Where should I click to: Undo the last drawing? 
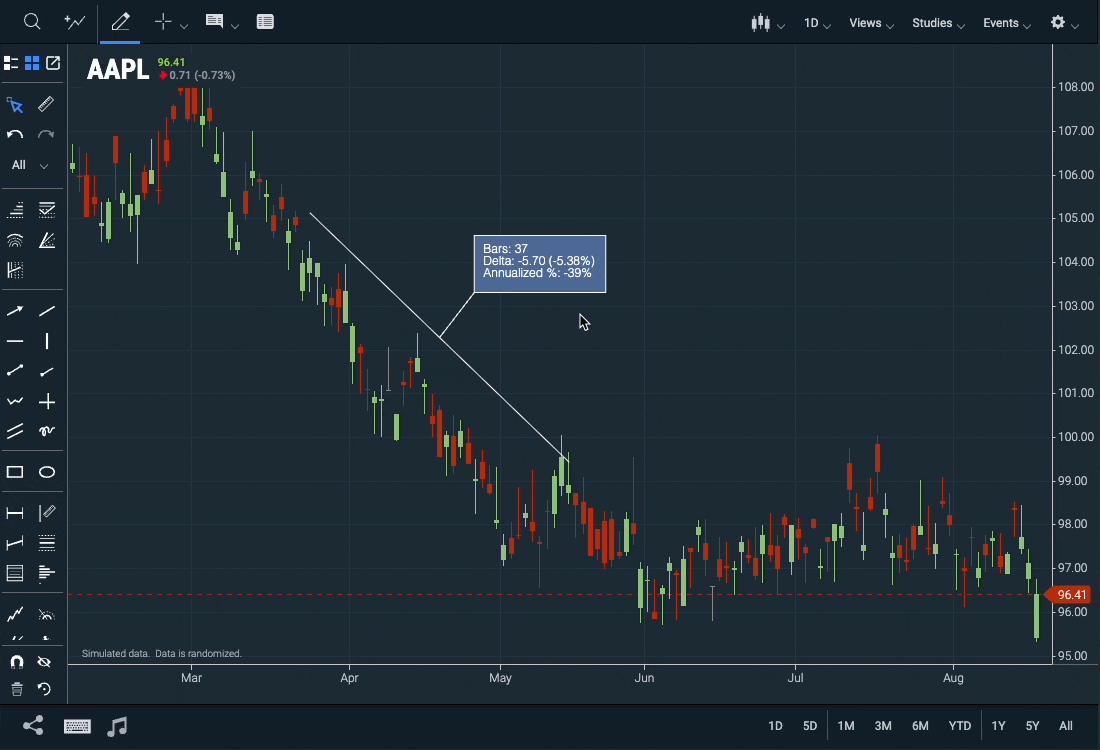pyautogui.click(x=15, y=134)
